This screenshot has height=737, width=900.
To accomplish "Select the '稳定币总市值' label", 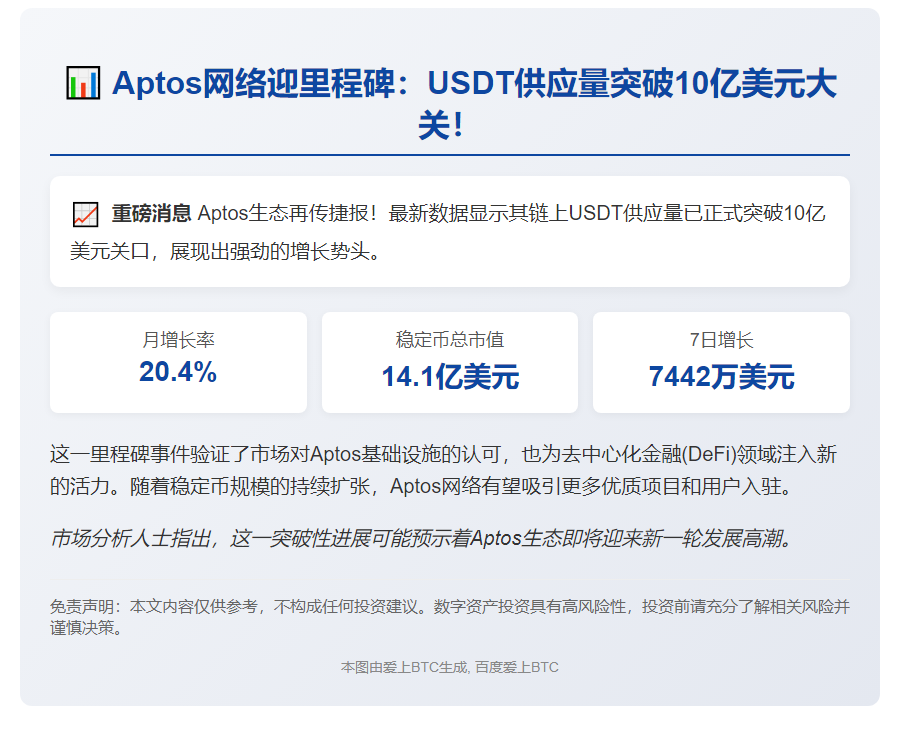I will [x=449, y=340].
